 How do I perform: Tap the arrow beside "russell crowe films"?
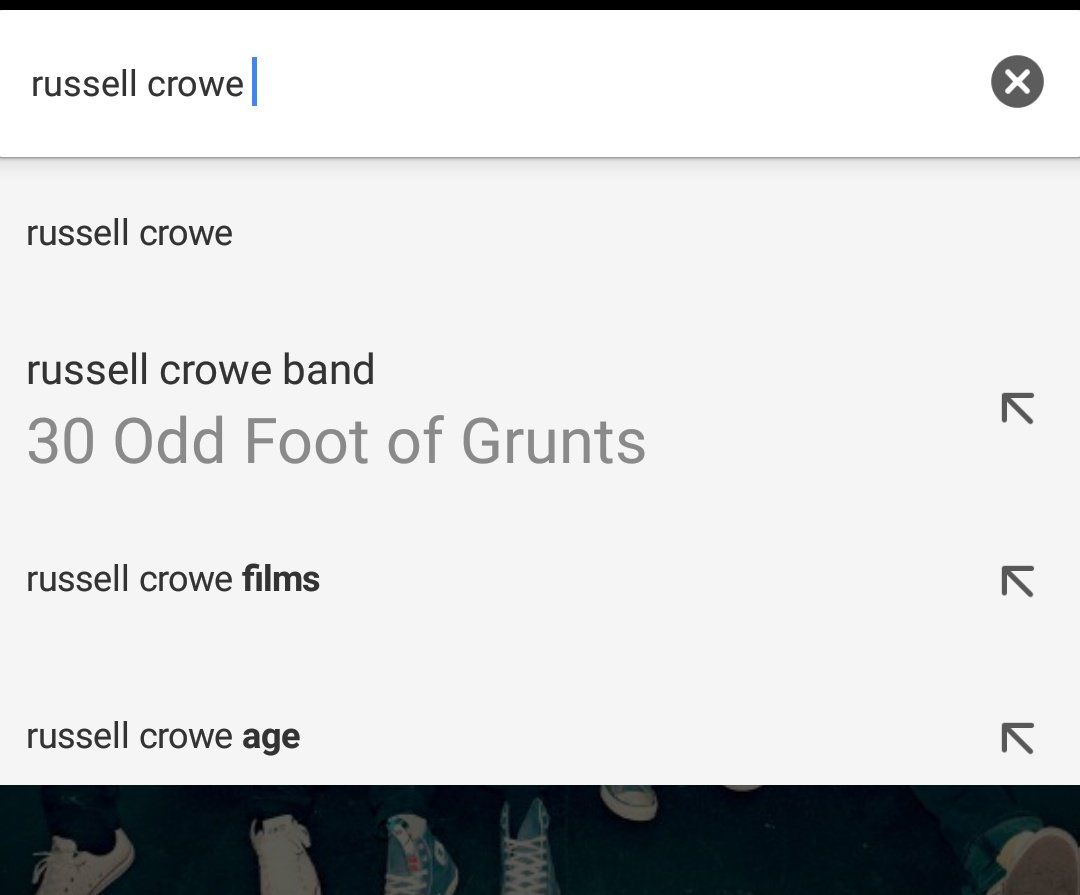1017,581
